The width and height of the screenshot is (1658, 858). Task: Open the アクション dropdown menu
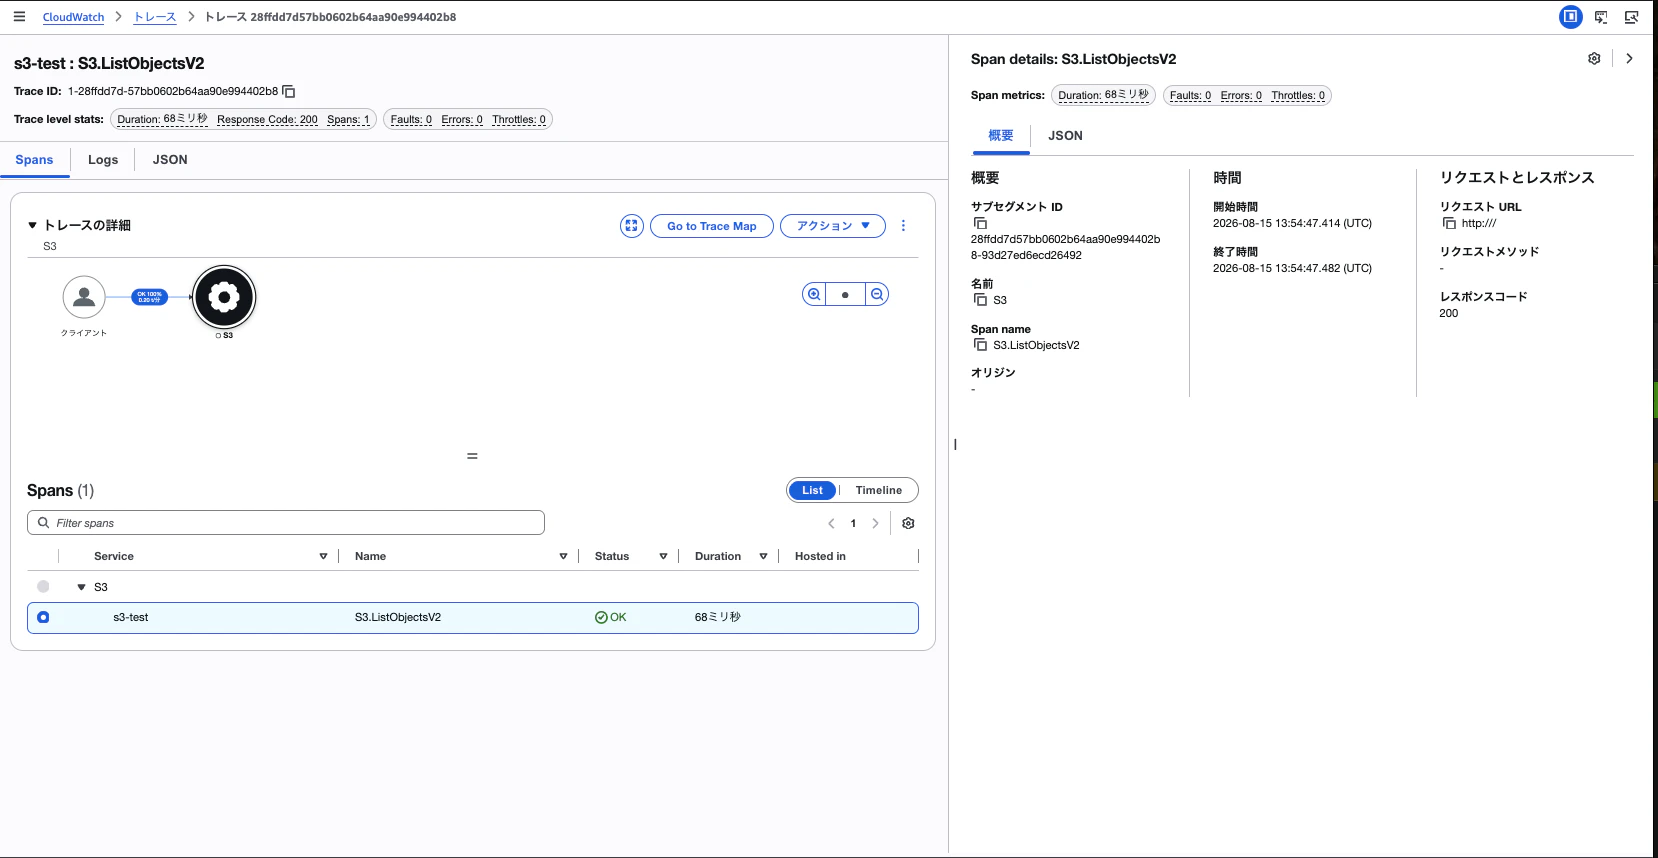[x=833, y=226]
